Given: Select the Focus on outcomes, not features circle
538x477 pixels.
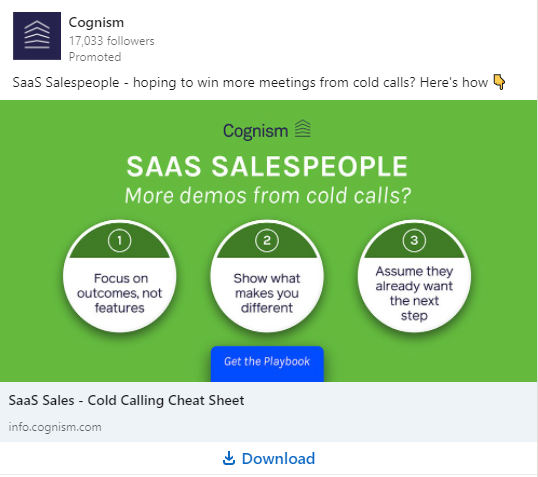Looking at the screenshot, I should [x=119, y=276].
